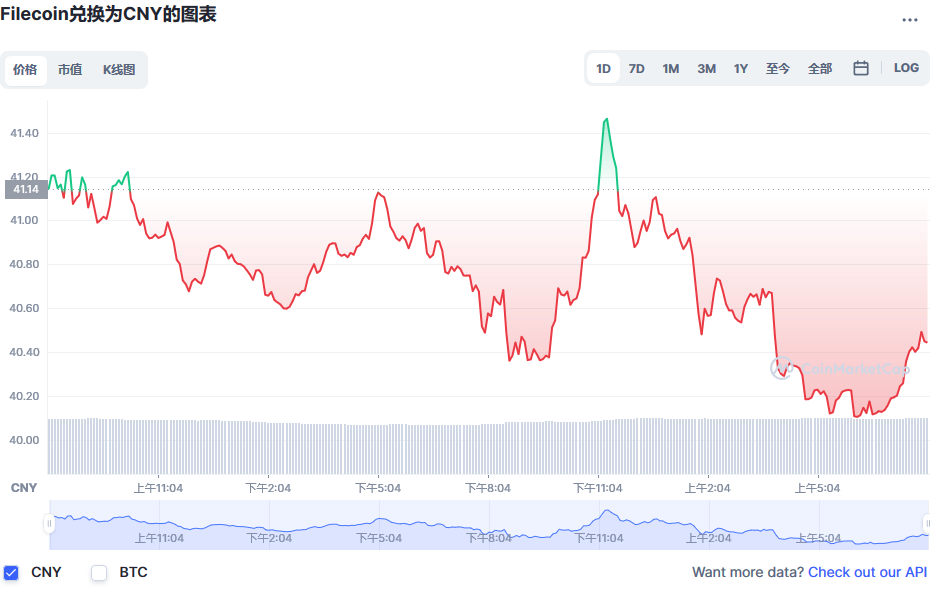Open the calendar date range picker

861,69
